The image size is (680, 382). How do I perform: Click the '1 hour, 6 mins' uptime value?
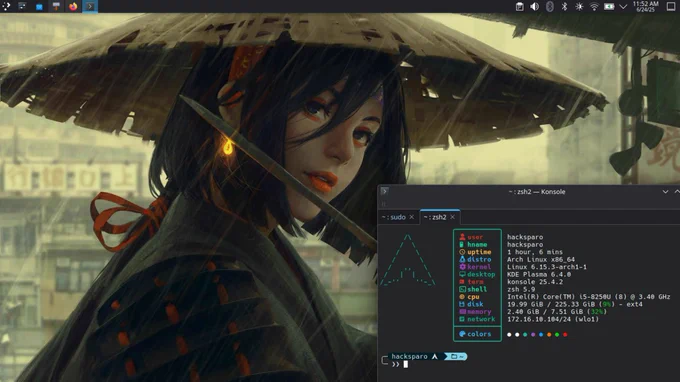click(x=535, y=252)
